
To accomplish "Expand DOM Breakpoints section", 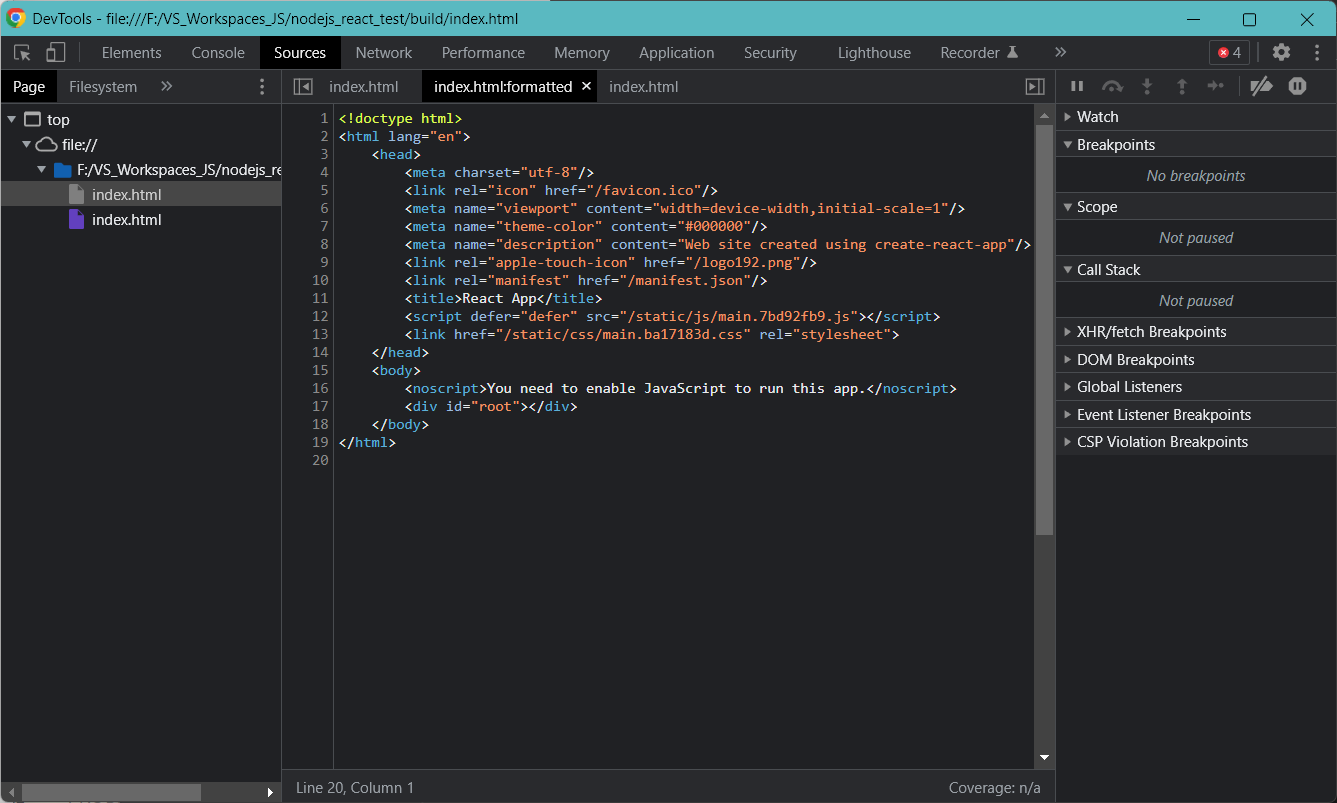I will click(x=1196, y=360).
